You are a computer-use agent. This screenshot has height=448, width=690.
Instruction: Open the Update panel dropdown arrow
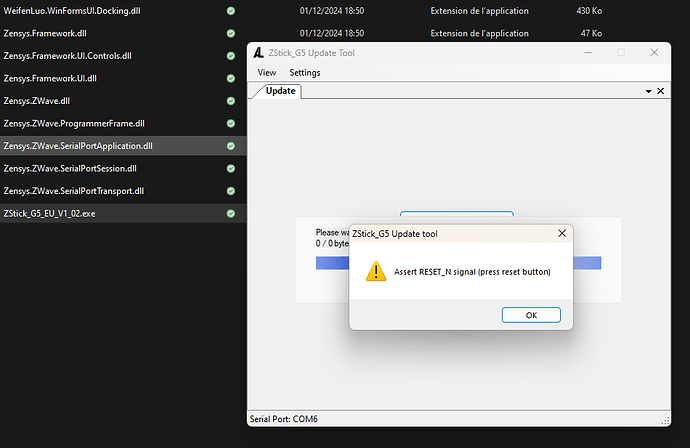[648, 91]
